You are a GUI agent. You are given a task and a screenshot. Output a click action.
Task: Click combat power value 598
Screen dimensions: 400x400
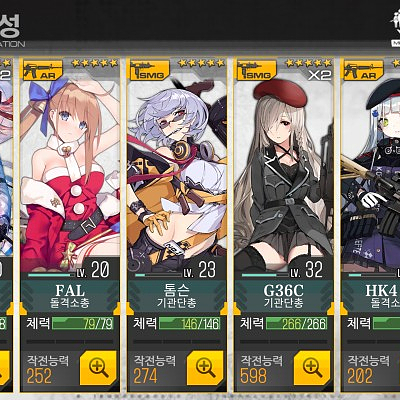point(253,376)
